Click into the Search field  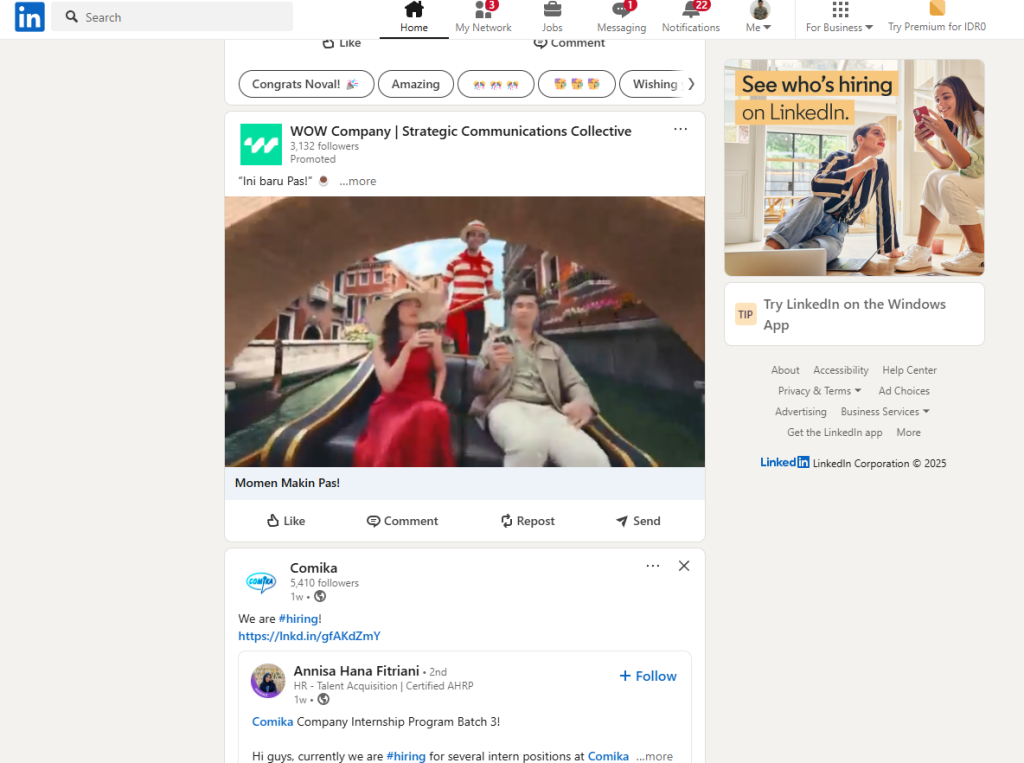[x=172, y=16]
